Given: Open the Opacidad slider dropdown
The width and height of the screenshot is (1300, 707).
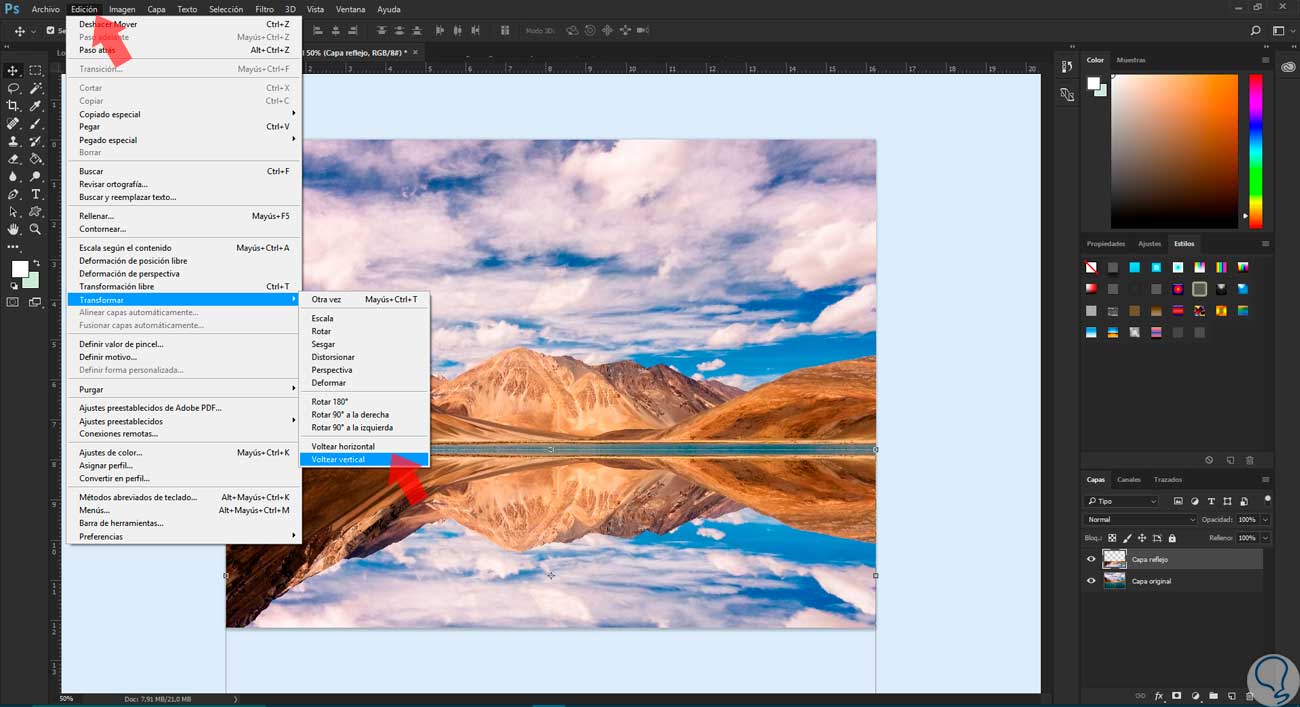Looking at the screenshot, I should [x=1265, y=519].
